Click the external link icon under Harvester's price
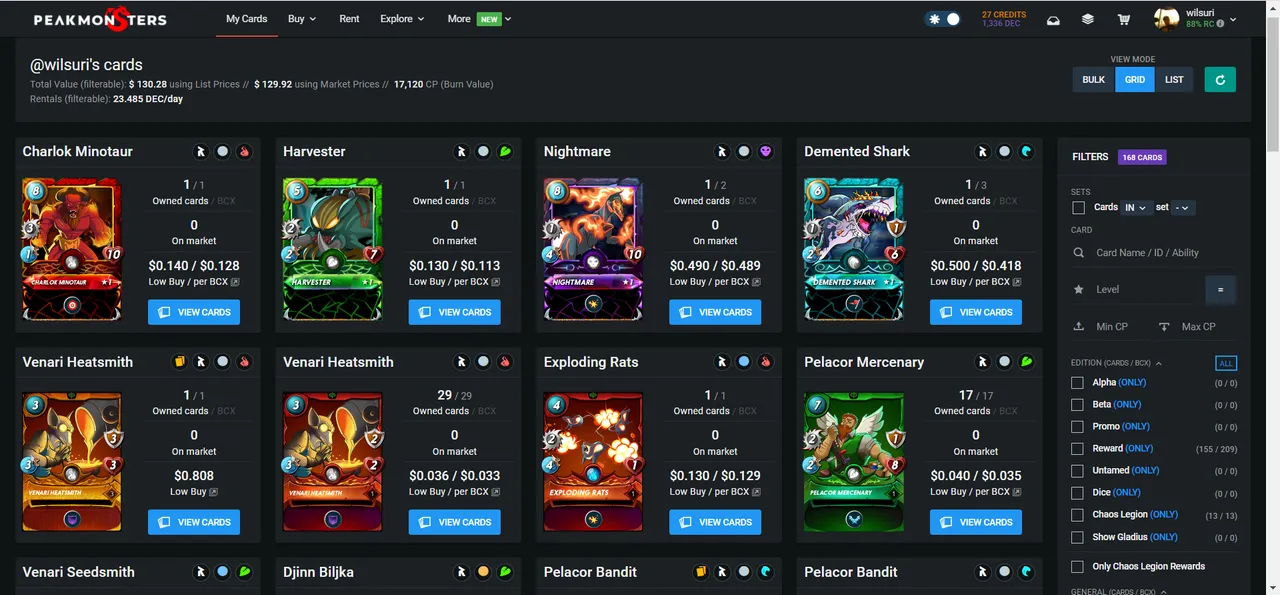This screenshot has height=595, width=1280. [x=496, y=282]
